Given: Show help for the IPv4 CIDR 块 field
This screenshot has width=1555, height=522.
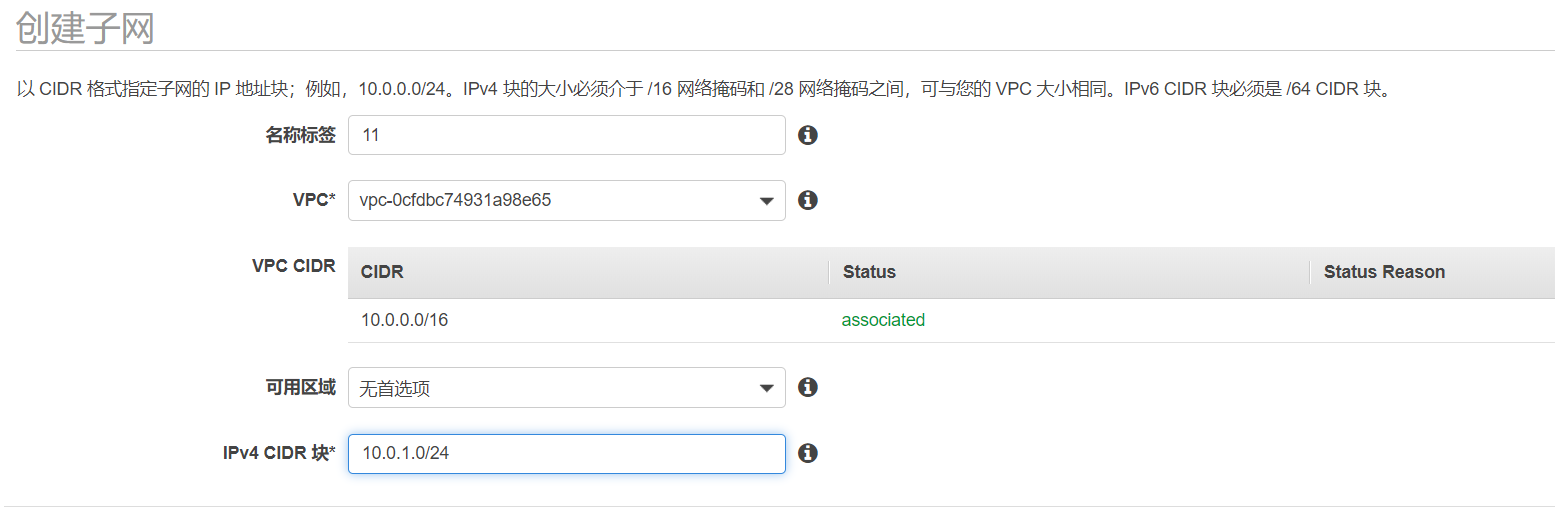Looking at the screenshot, I should point(808,453).
